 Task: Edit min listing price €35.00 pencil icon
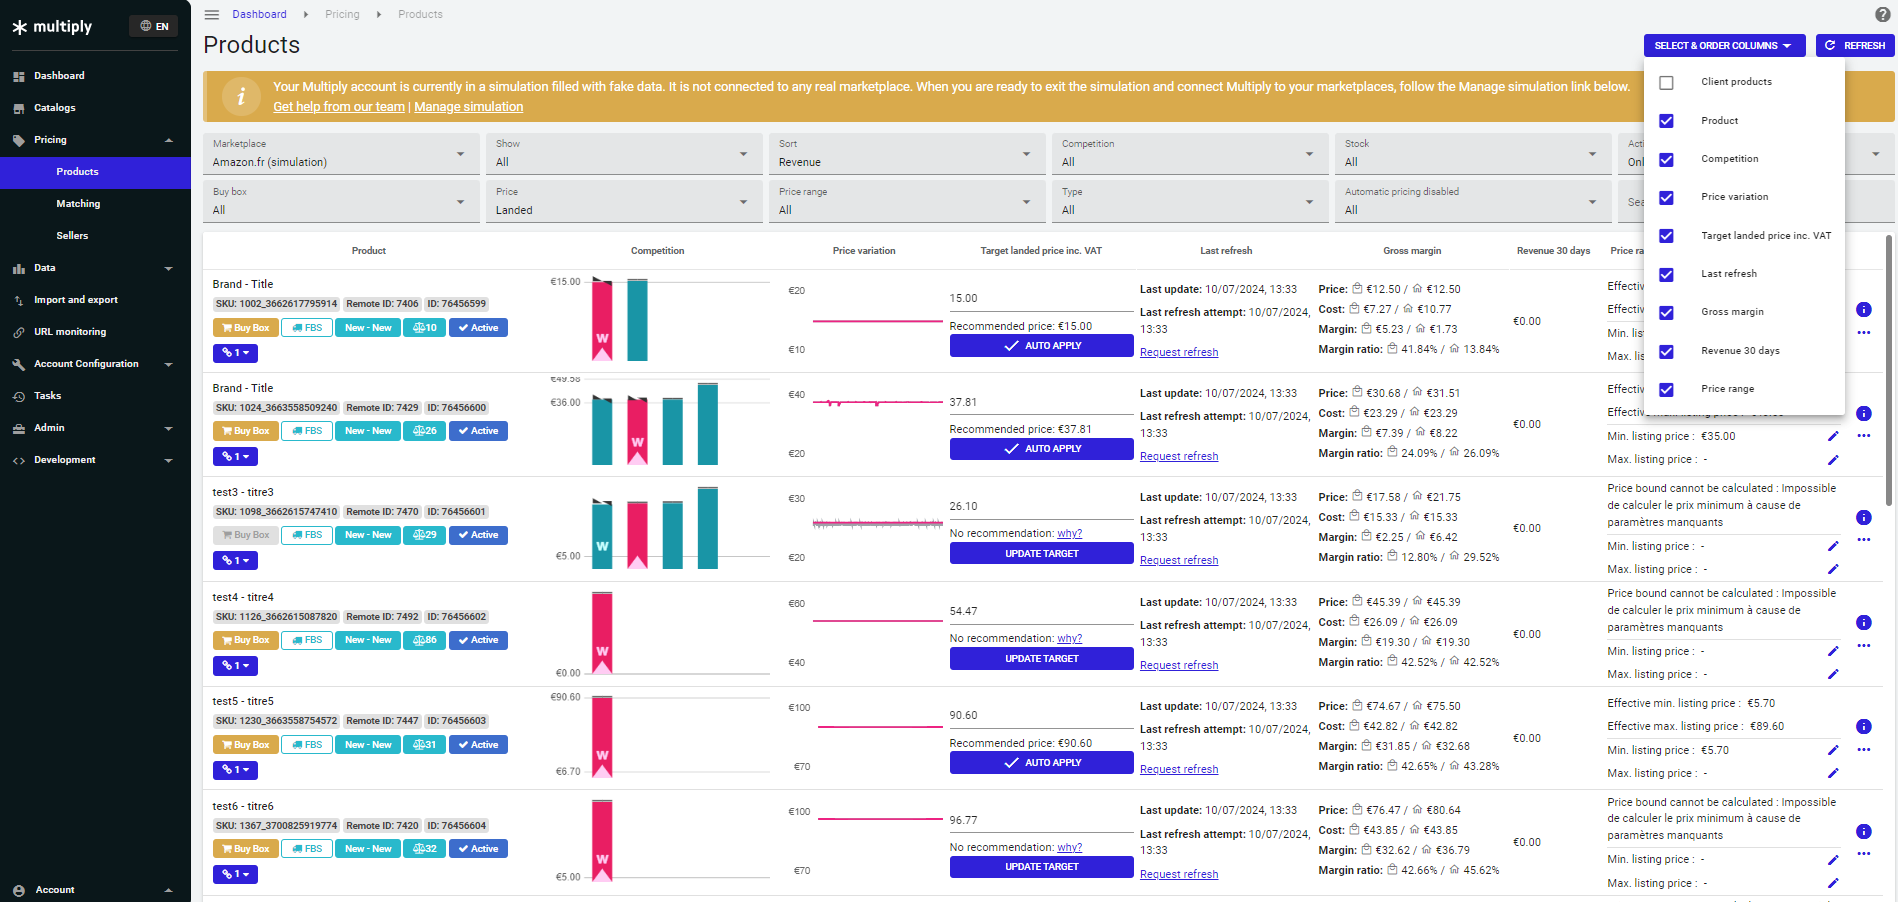point(1833,436)
